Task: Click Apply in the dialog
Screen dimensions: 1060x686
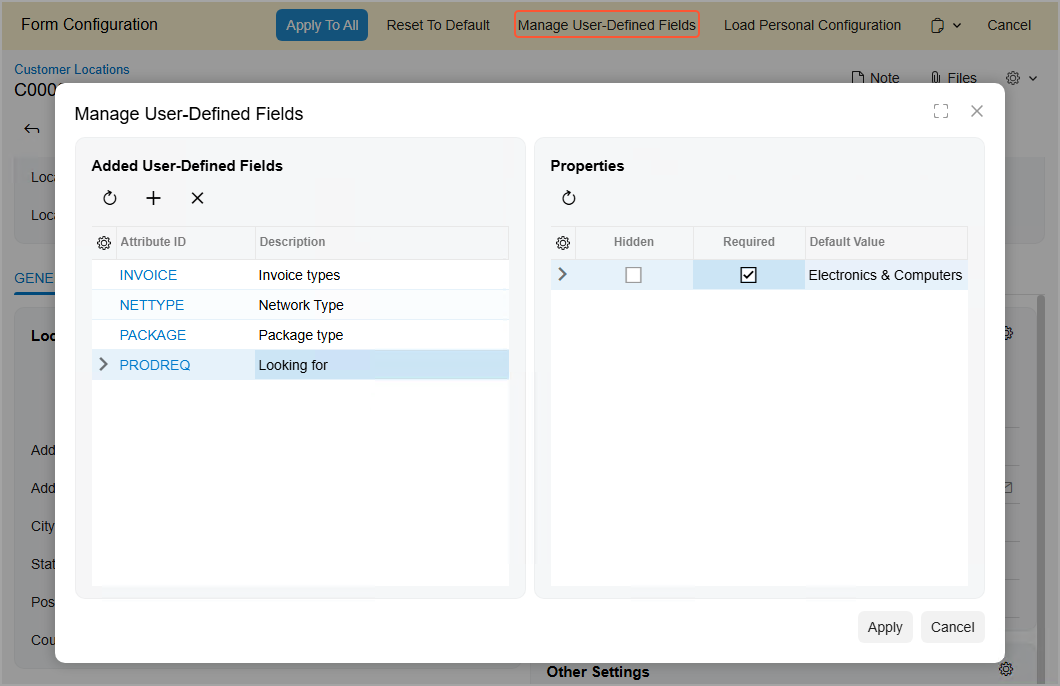Action: [x=884, y=627]
